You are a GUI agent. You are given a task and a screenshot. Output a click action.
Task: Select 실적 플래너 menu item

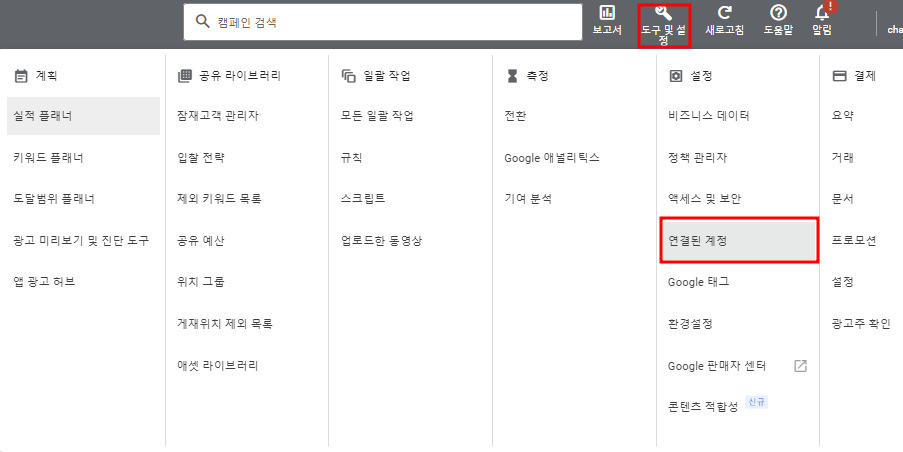(x=43, y=116)
